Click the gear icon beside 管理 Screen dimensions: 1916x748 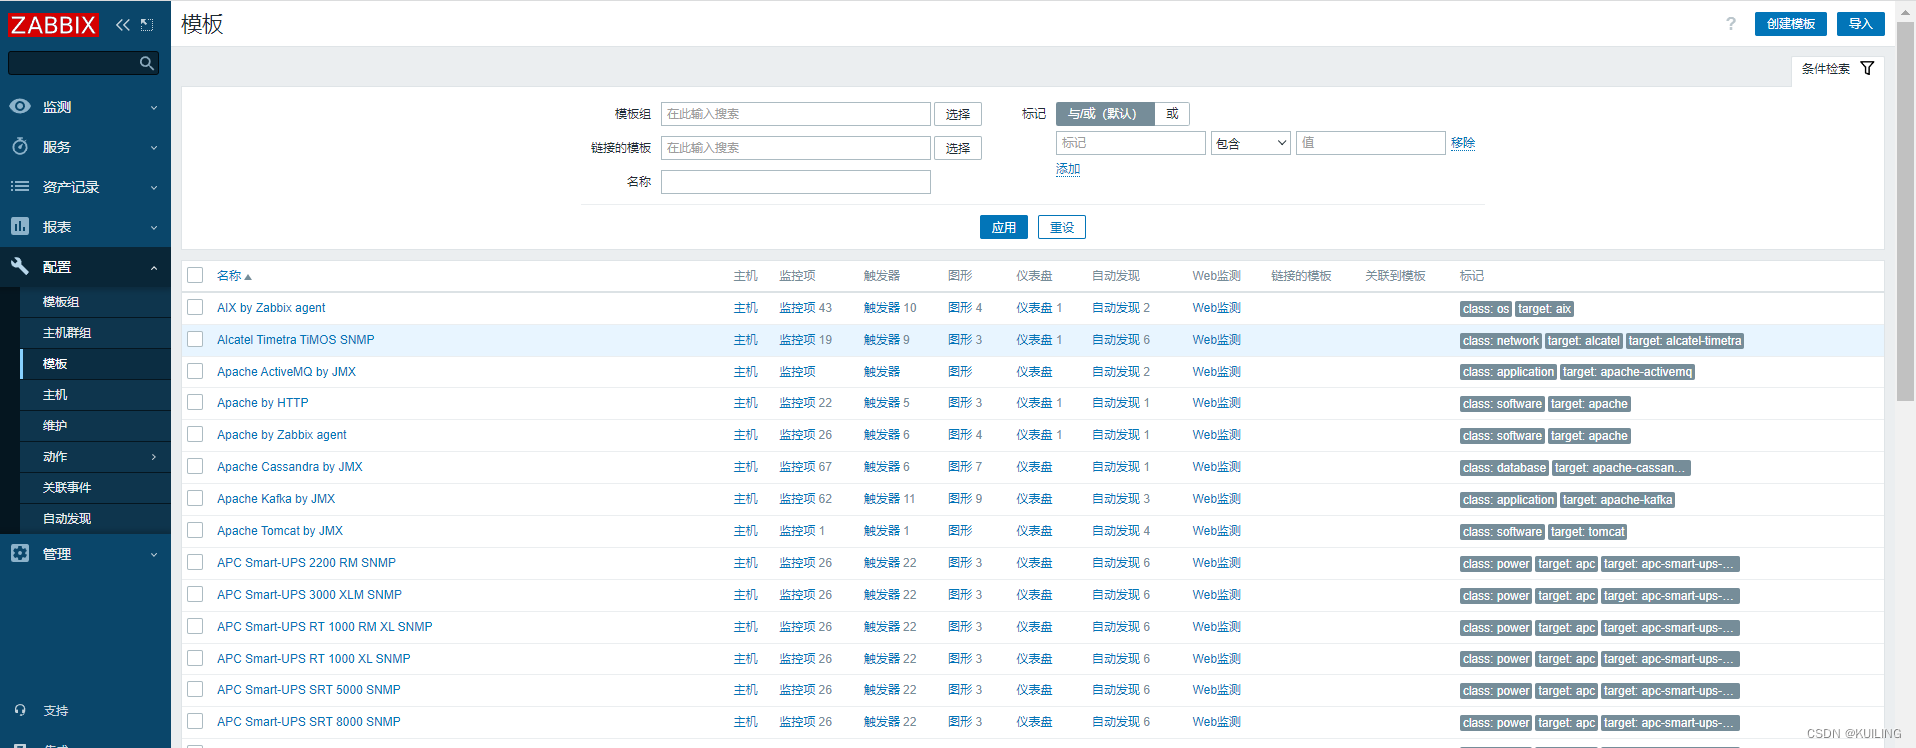point(20,553)
